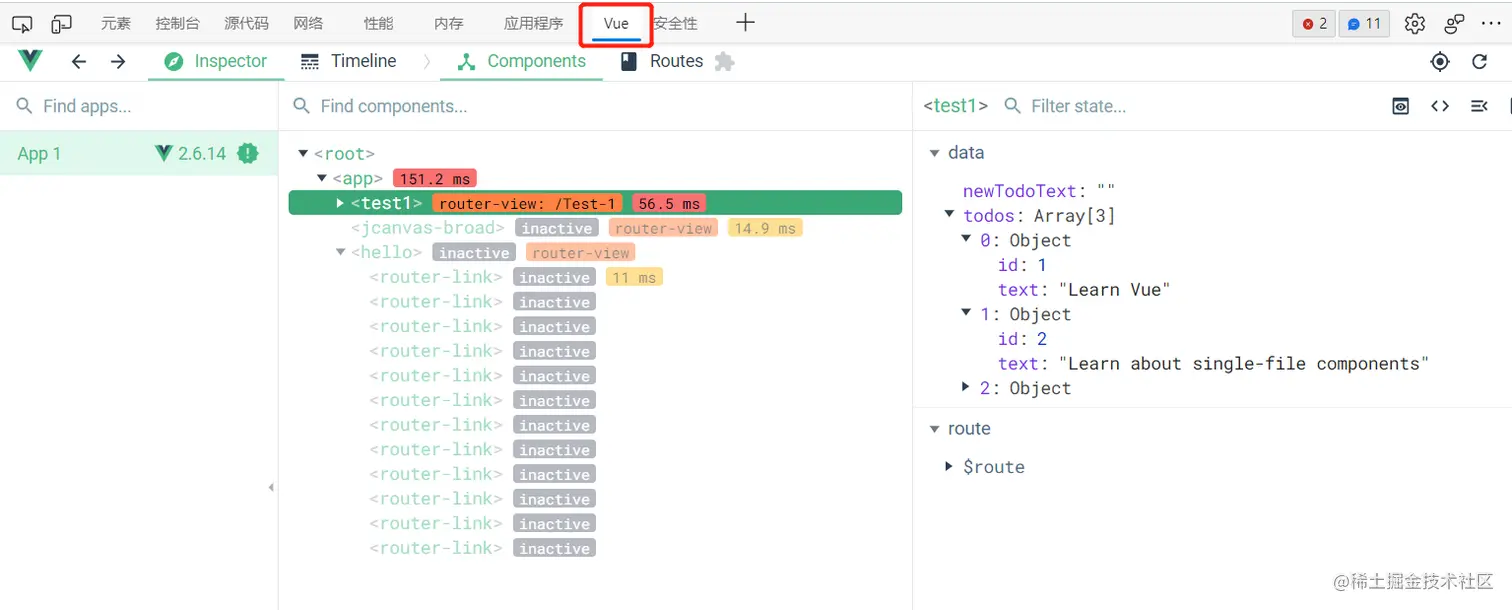
Task: Click the router-view: /Test-1 badge
Action: click(528, 204)
